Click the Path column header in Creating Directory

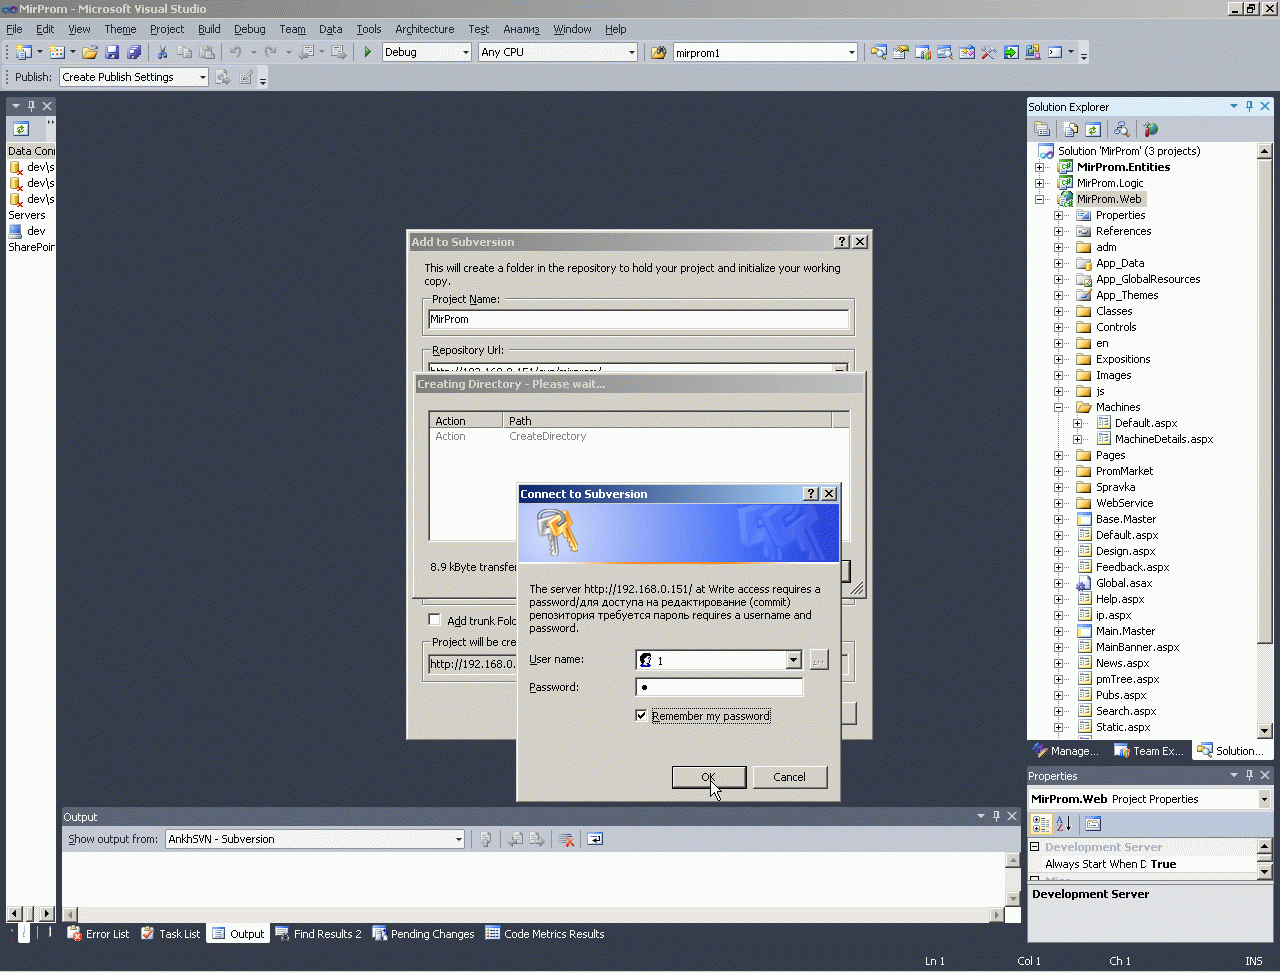click(667, 420)
